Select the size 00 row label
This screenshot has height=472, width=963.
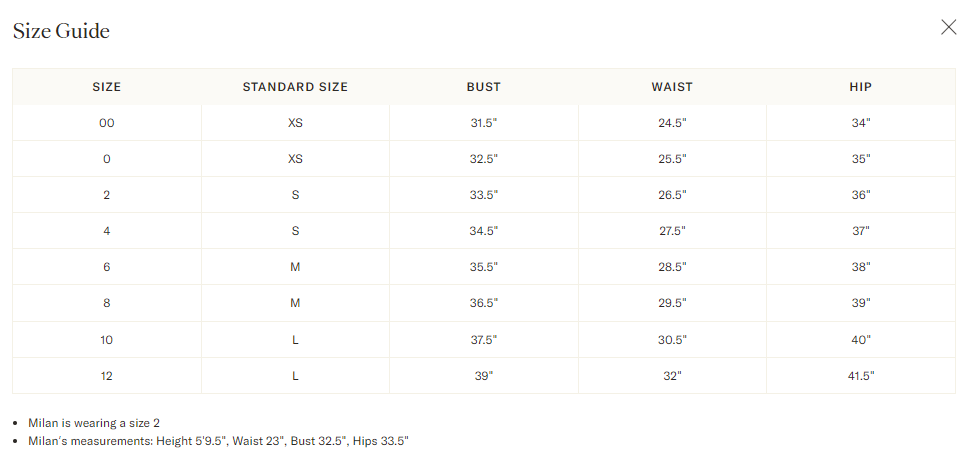(106, 123)
